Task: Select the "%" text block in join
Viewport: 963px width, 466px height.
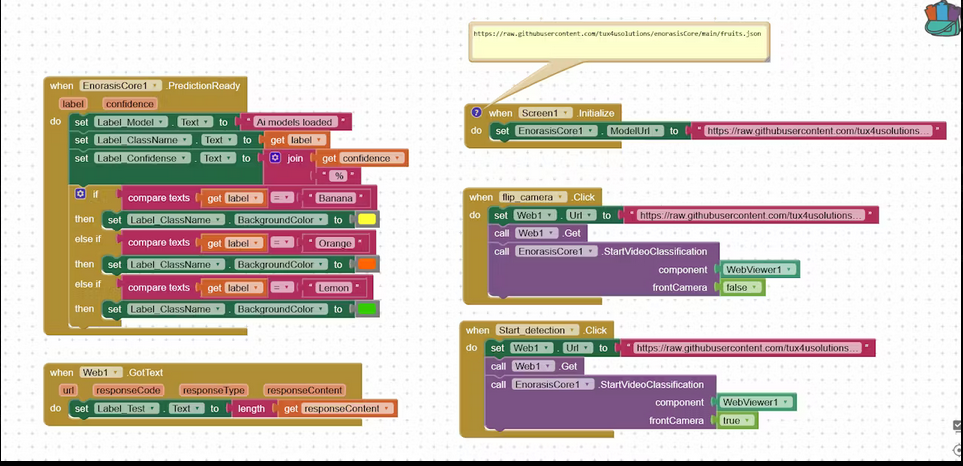Action: (x=338, y=176)
